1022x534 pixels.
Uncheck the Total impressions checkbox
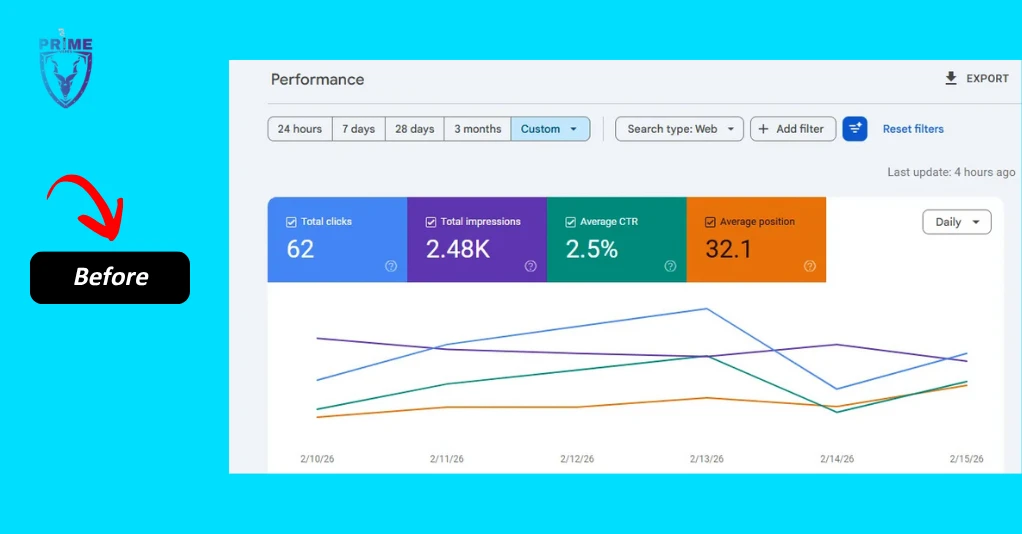coord(431,222)
